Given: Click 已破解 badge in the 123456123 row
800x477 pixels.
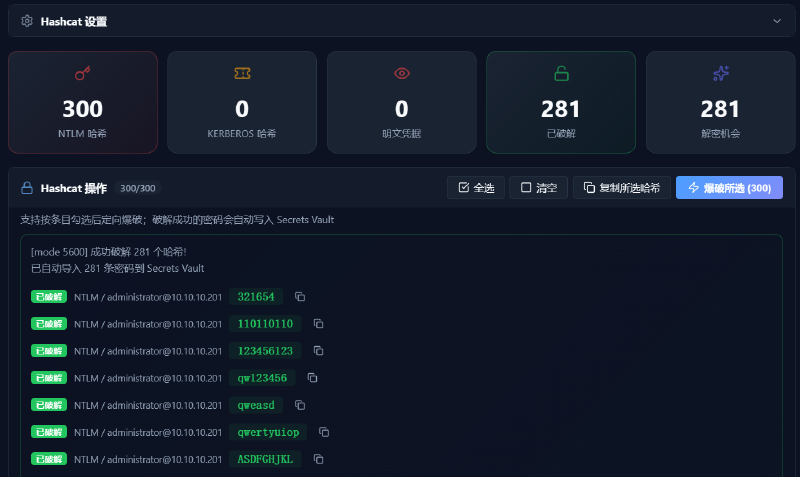Looking at the screenshot, I should (x=49, y=350).
